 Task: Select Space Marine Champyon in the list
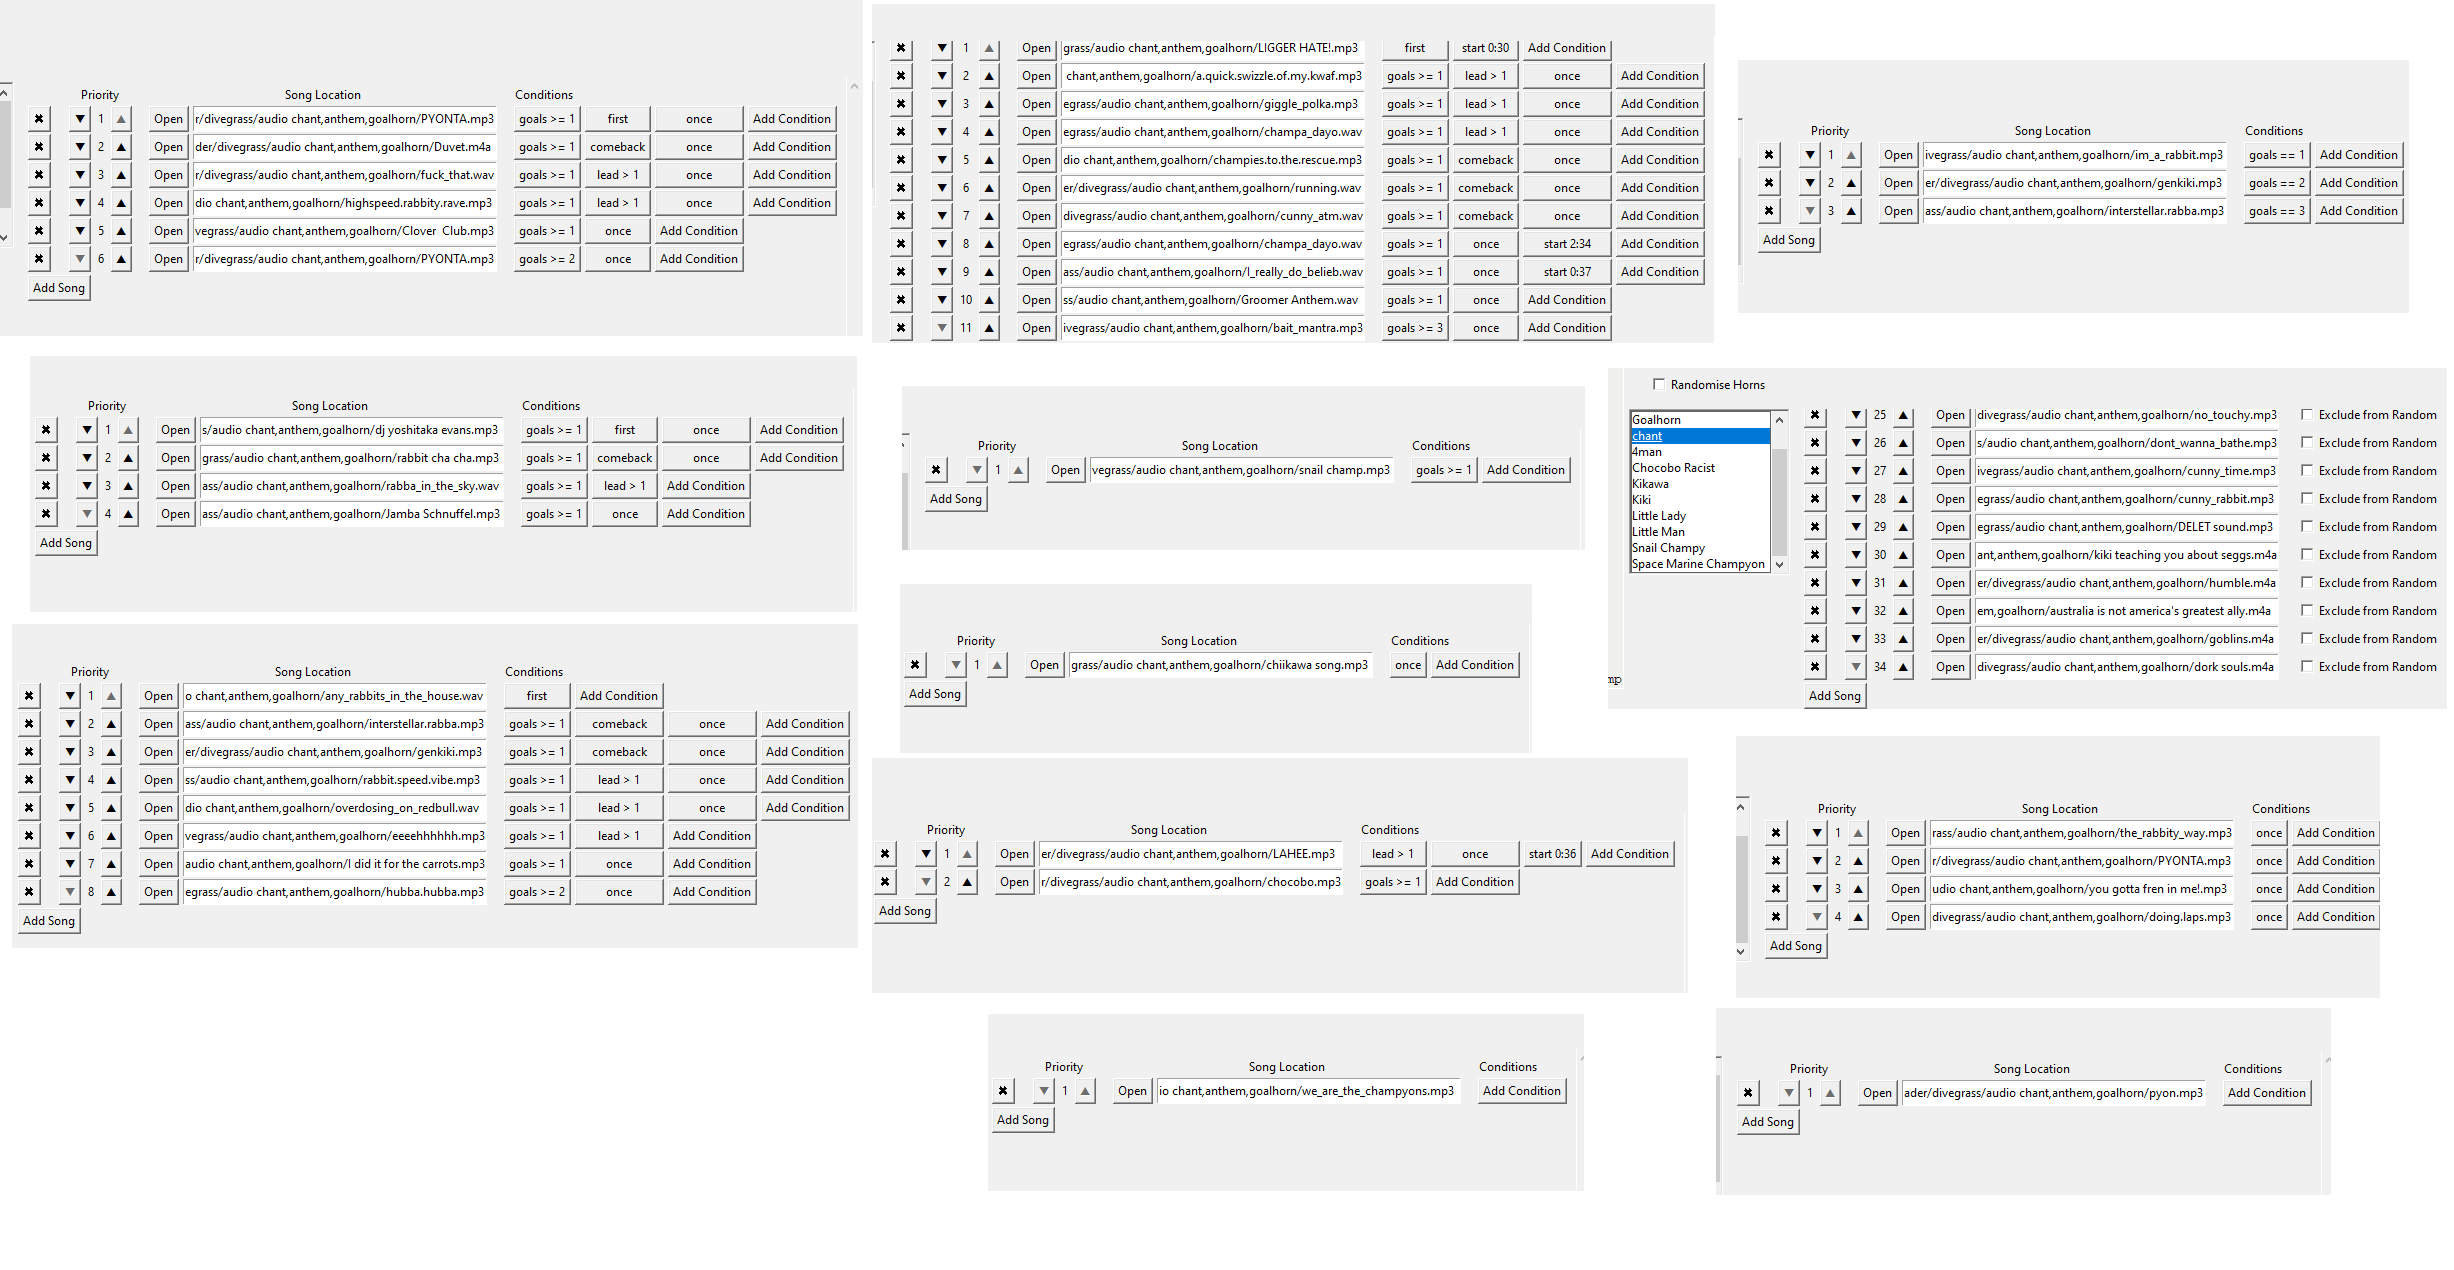pyautogui.click(x=1700, y=564)
